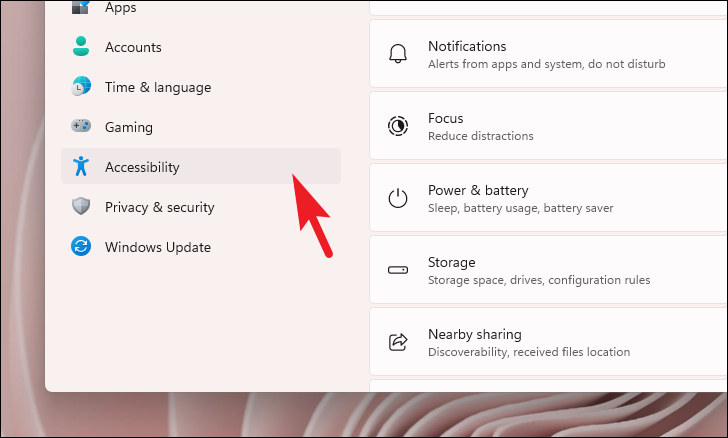
Task: Click the Nearby sharing icon
Action: (x=398, y=342)
